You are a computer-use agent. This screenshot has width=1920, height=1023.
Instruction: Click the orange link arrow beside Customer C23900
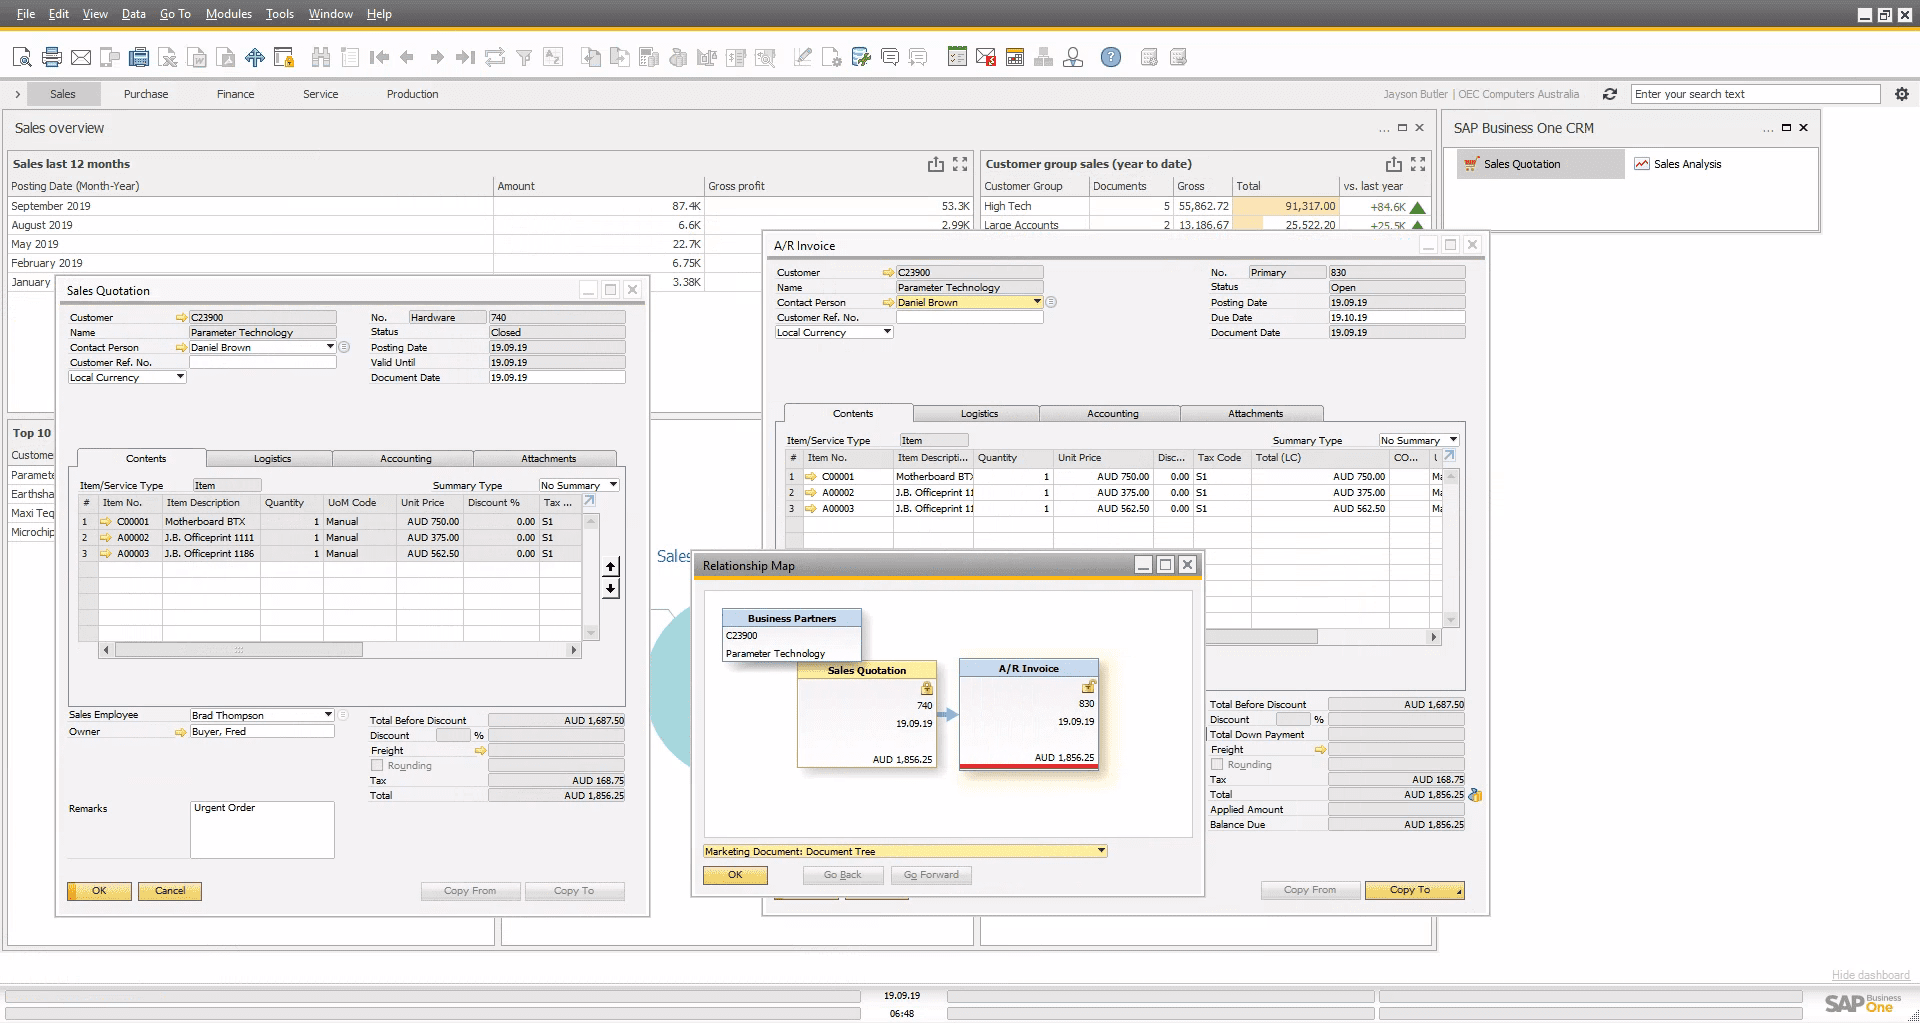[888, 271]
